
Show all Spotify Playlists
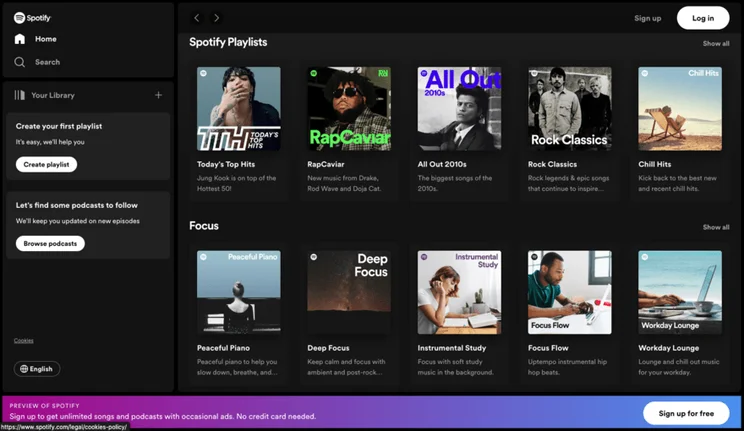point(716,43)
